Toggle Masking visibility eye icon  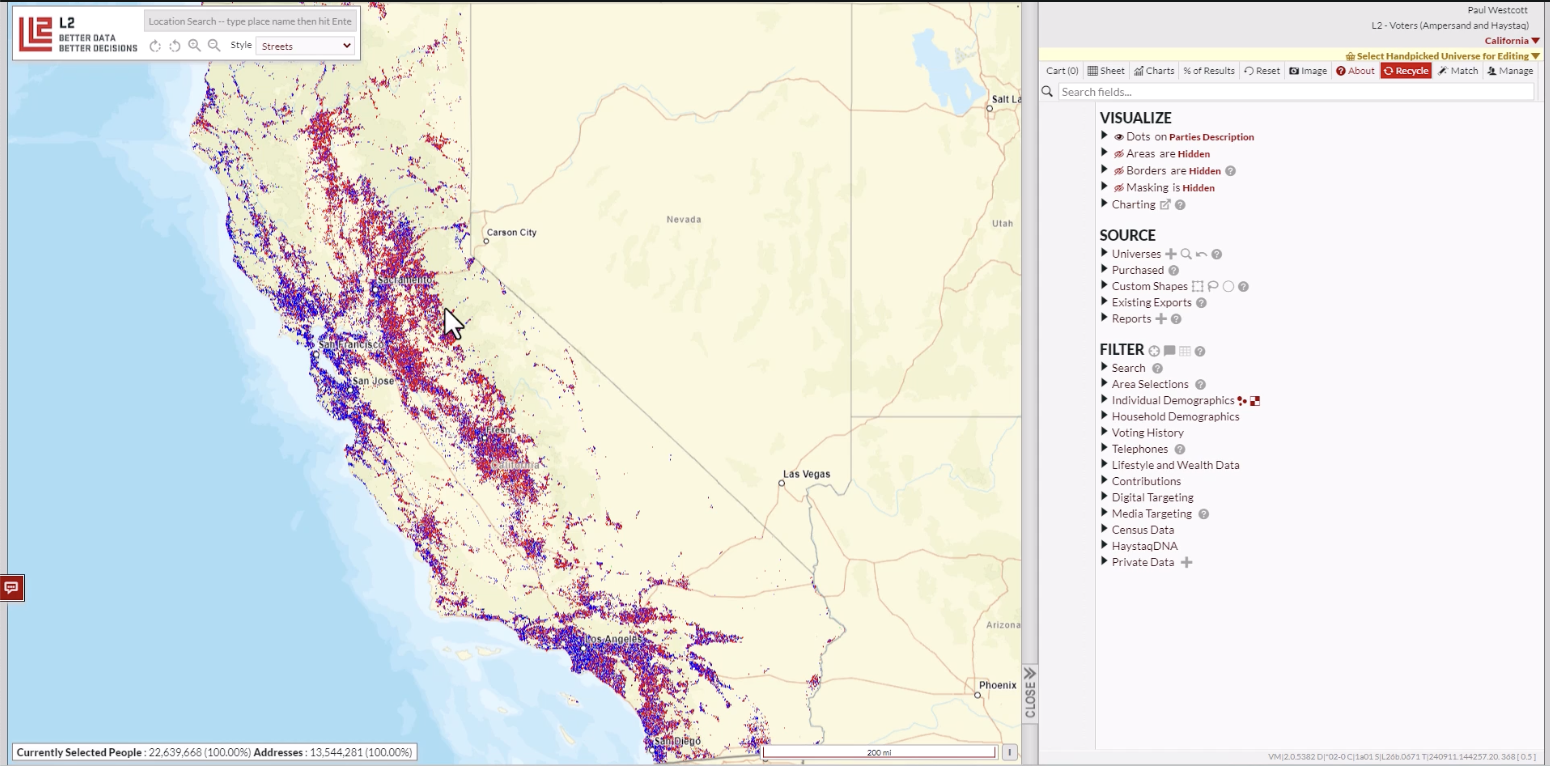(x=1119, y=188)
